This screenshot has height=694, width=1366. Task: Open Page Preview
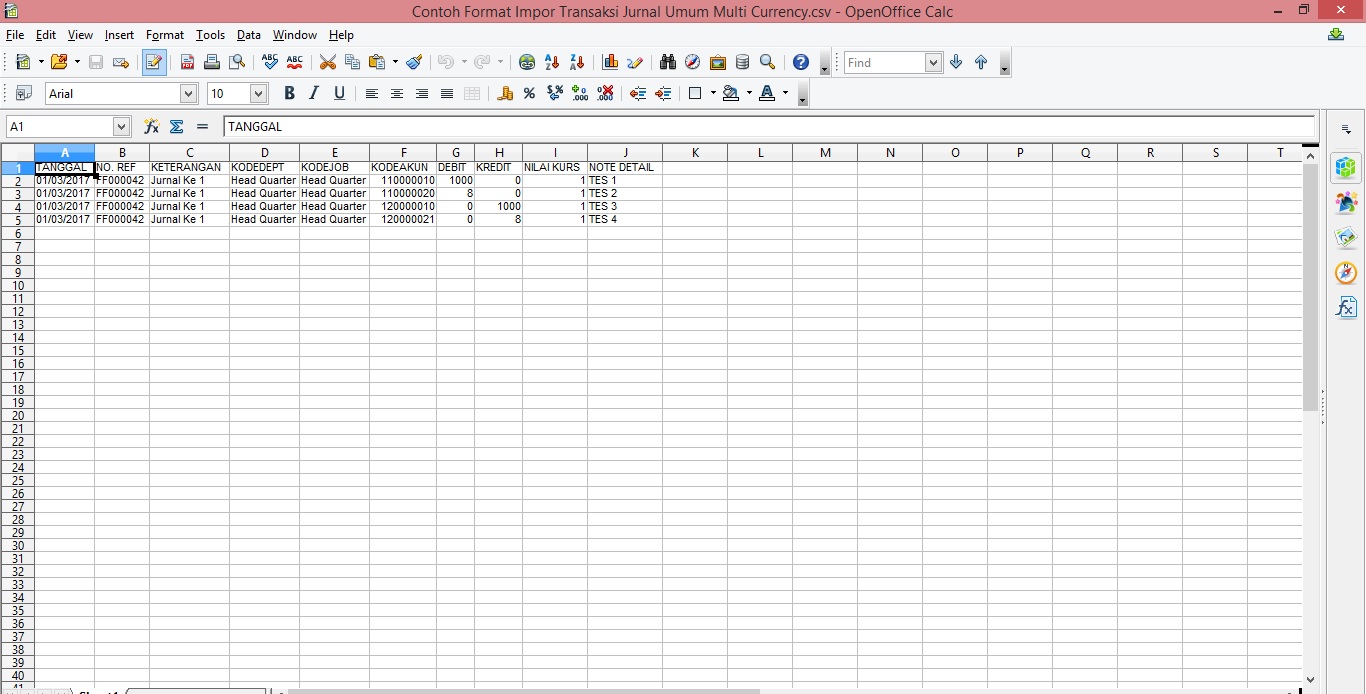click(x=237, y=62)
